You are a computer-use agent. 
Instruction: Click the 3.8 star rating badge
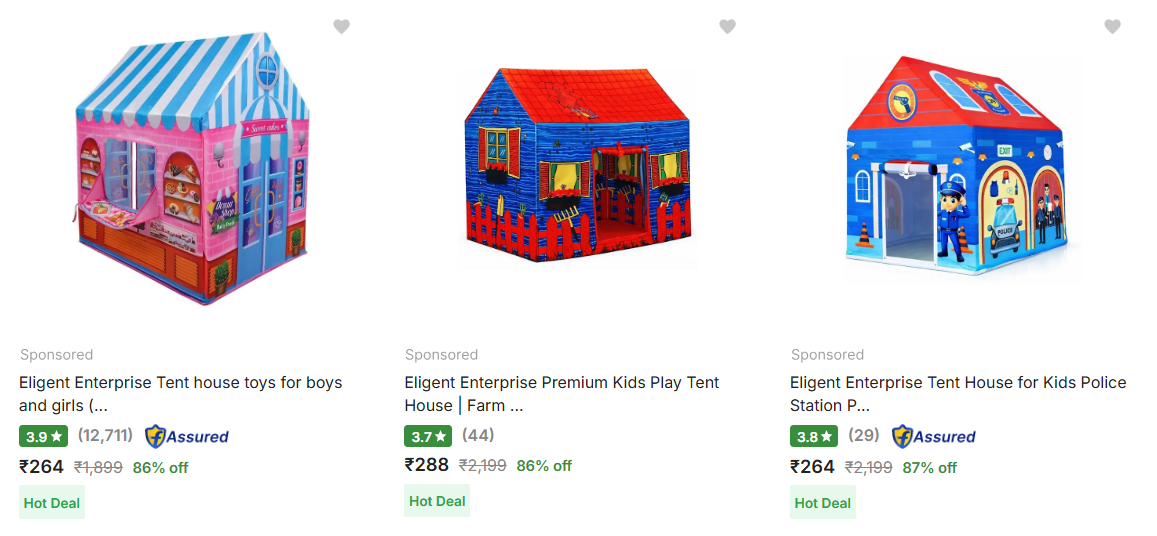pos(814,436)
